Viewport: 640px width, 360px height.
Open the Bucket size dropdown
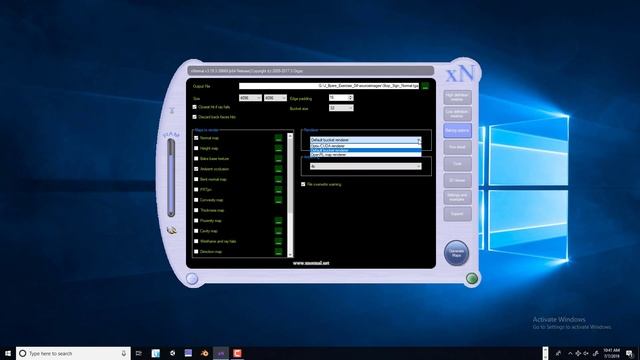341,108
